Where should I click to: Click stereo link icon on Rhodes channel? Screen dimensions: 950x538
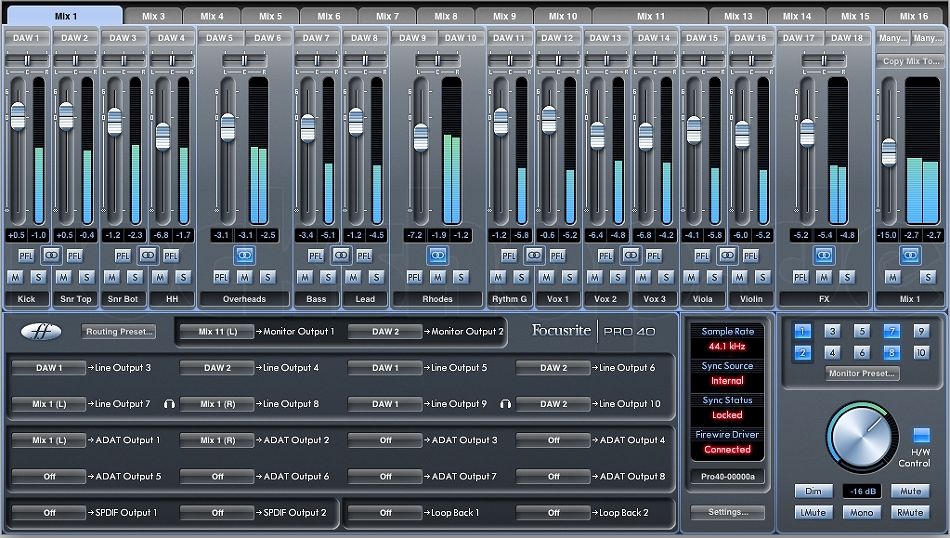click(437, 256)
